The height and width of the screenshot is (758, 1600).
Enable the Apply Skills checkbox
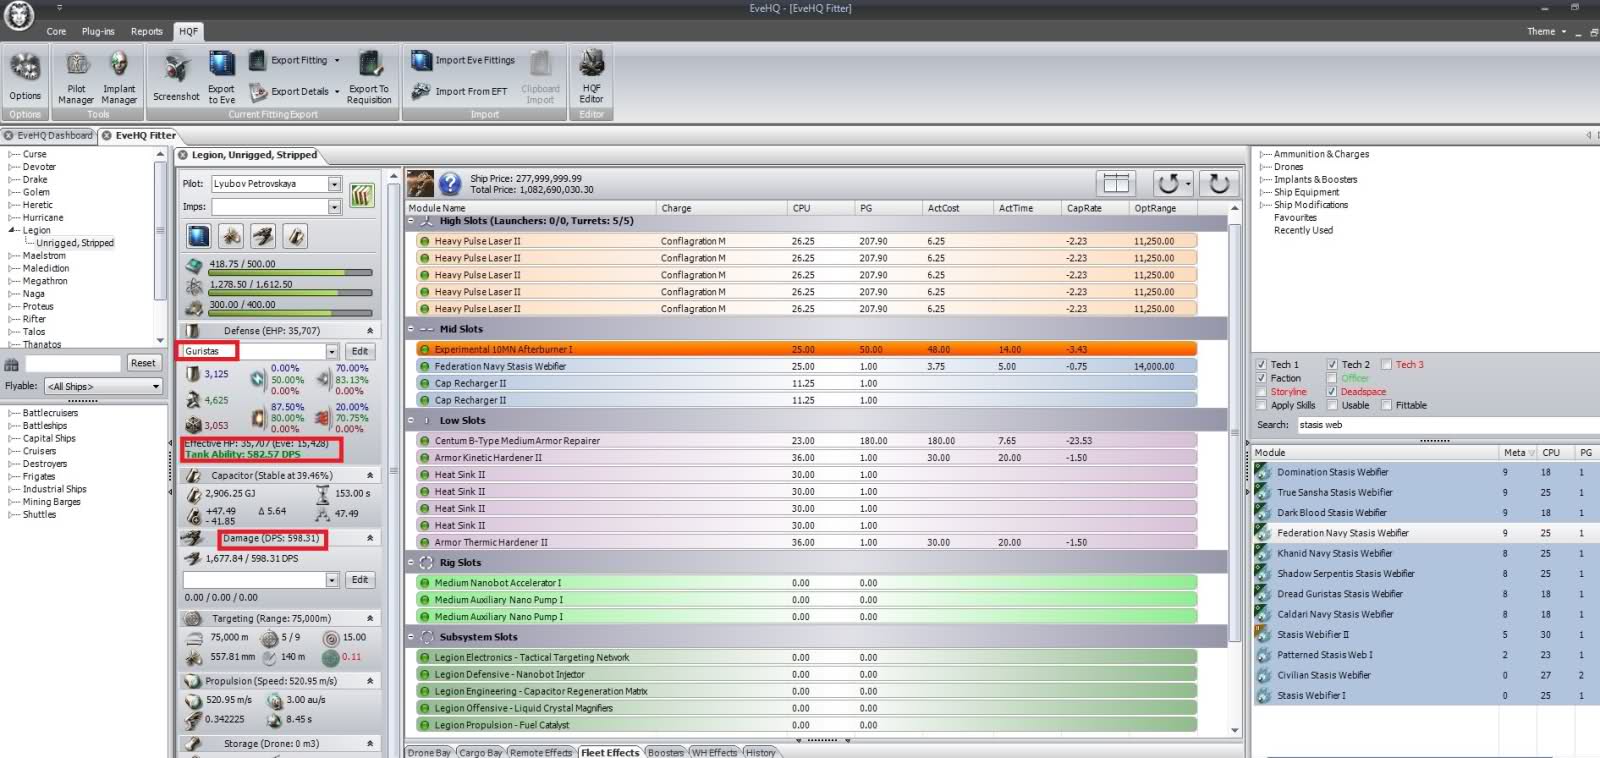pos(1262,406)
